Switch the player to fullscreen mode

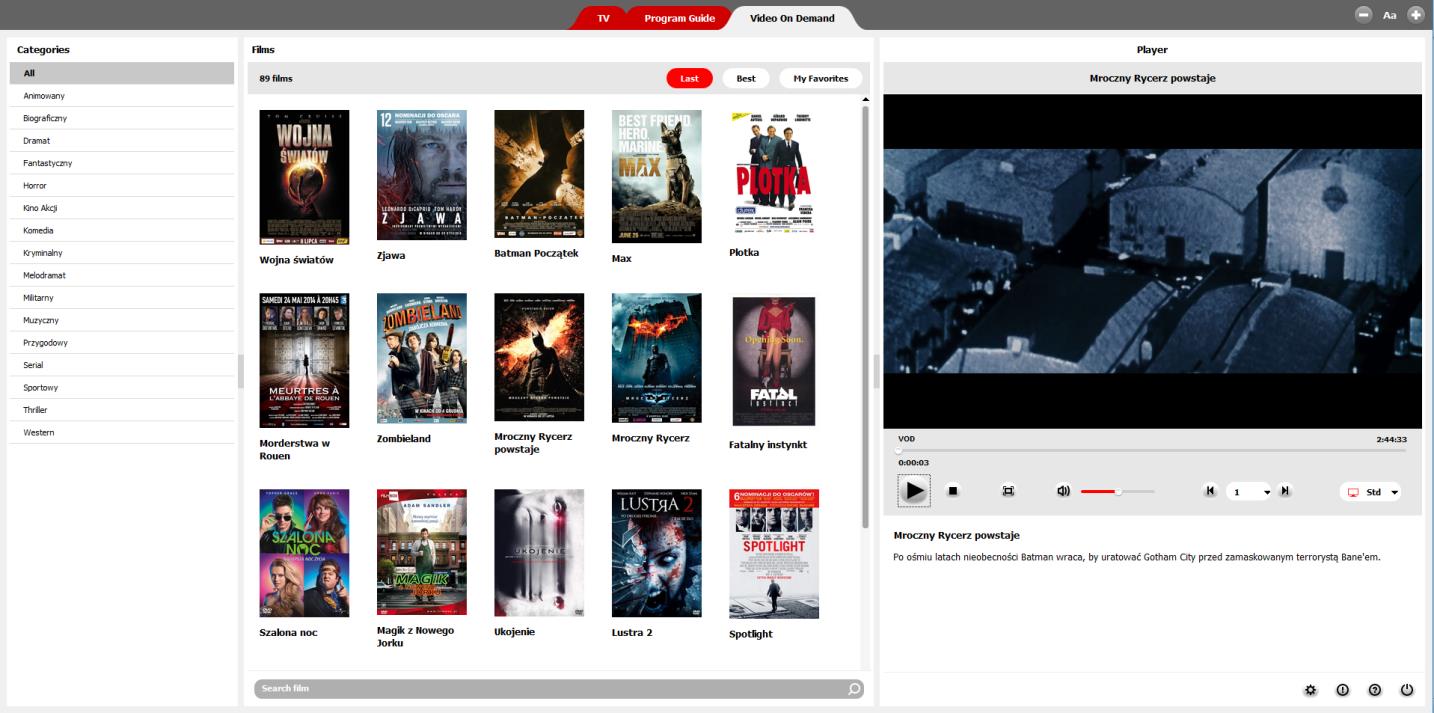1008,491
